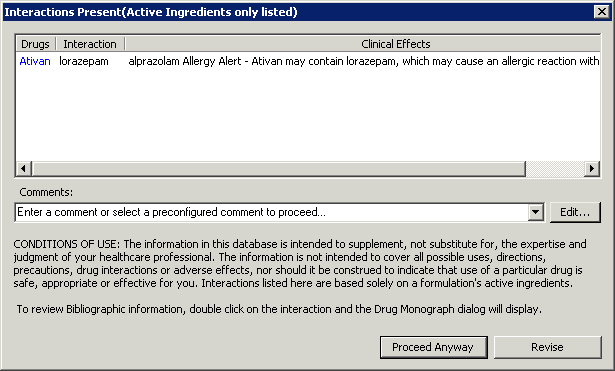Click the empty scrollbar track right of thumb
The image size is (615, 371).
click(x=555, y=169)
